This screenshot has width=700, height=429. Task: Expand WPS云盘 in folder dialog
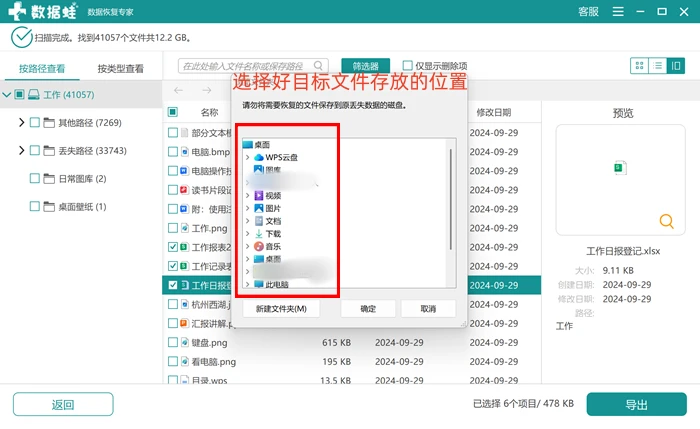pos(247,157)
